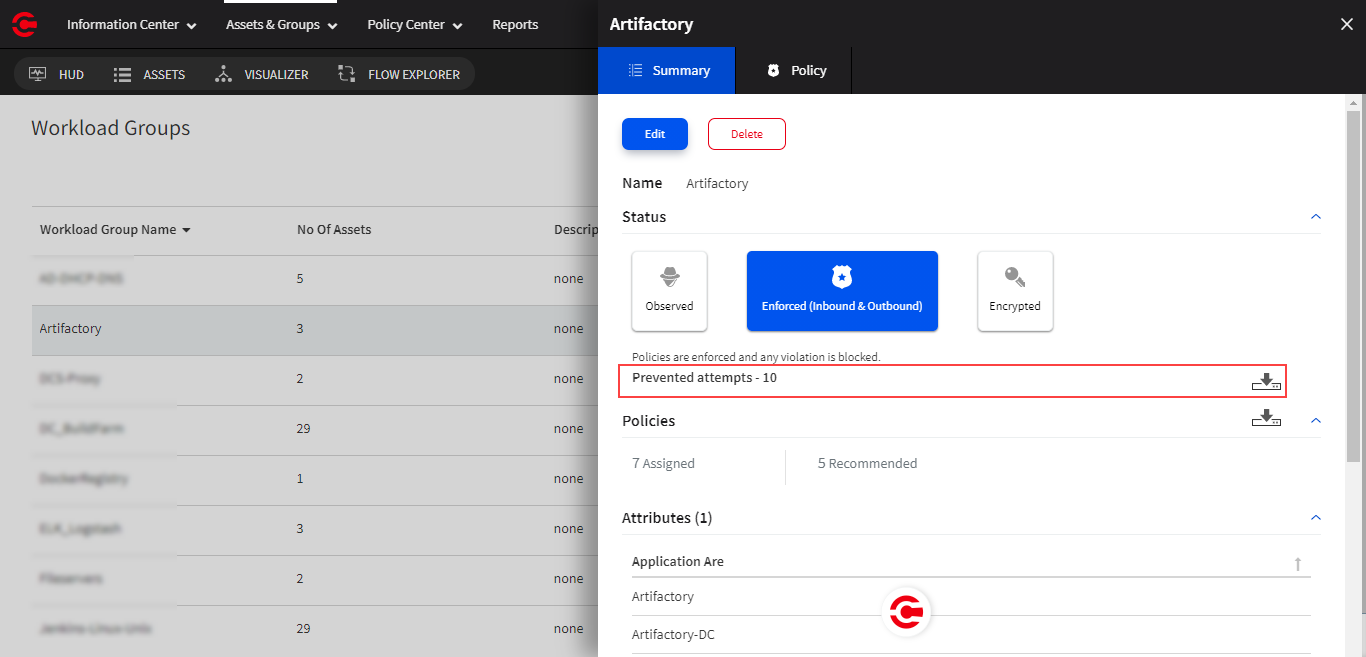The height and width of the screenshot is (657, 1366).
Task: Click the Workload Groups page heading
Action: 111,128
